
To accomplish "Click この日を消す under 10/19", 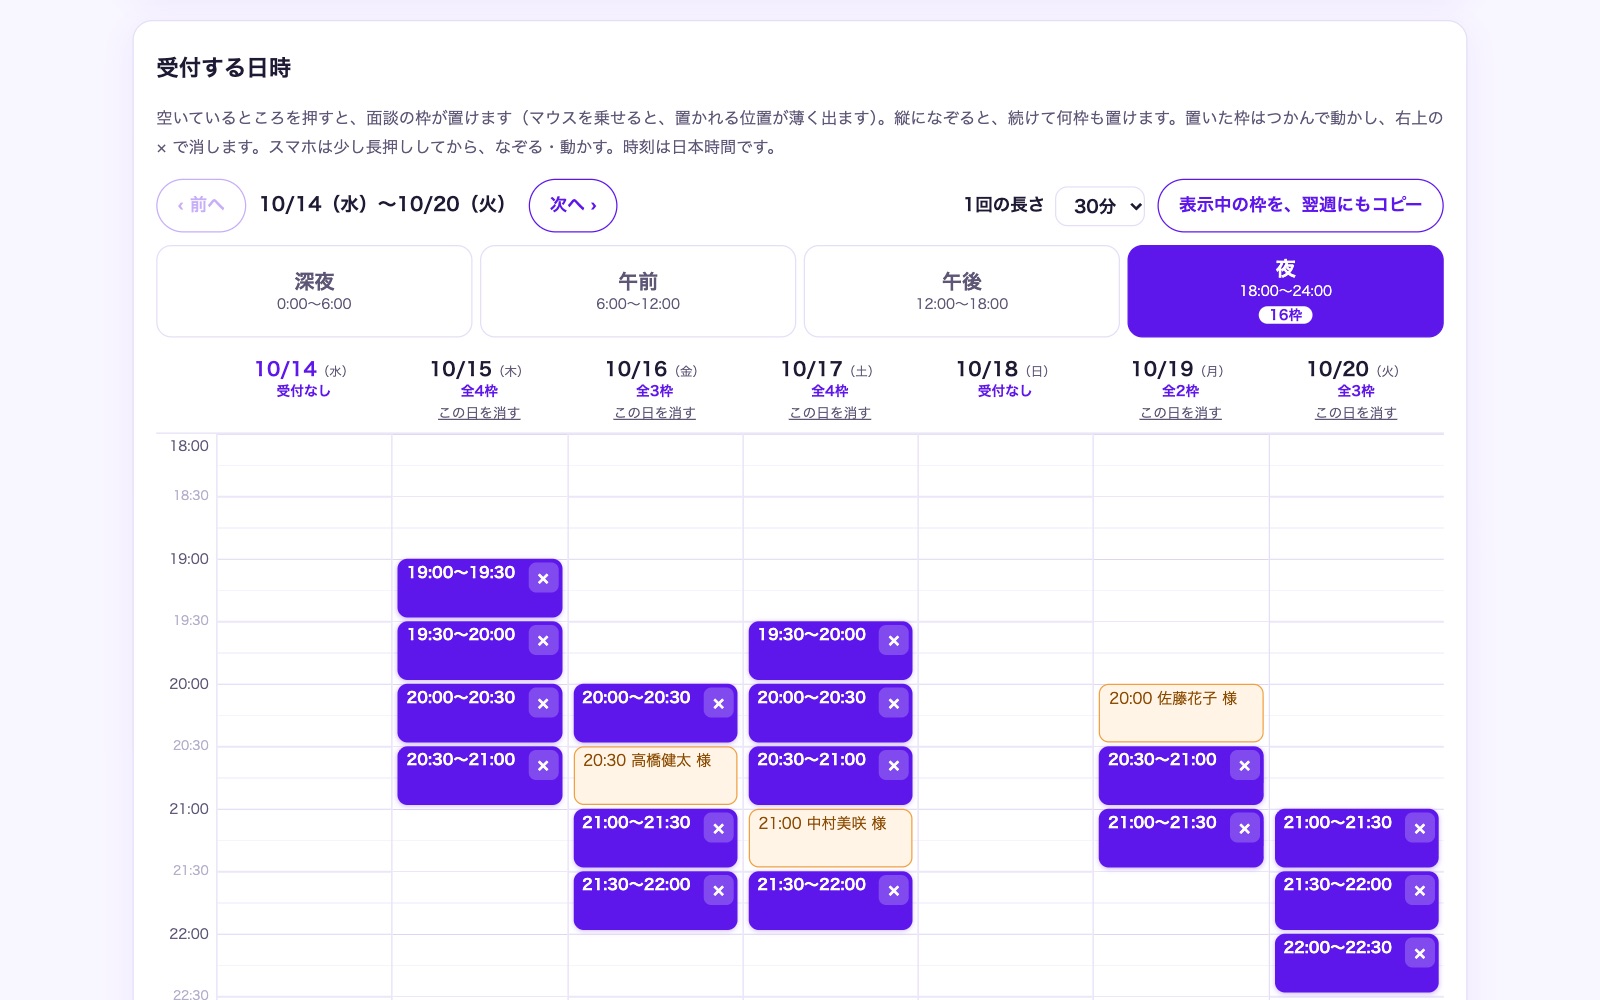I will pyautogui.click(x=1181, y=412).
